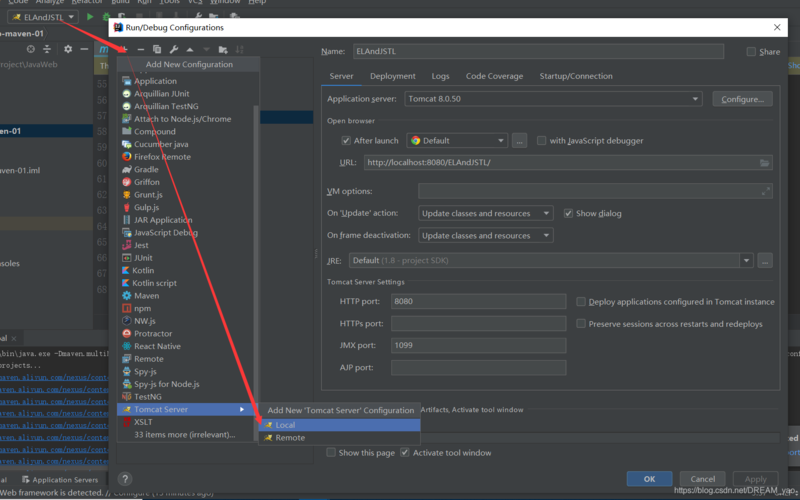Click the project panel target locate icon
Viewport: 800px width, 500px height.
click(31, 49)
